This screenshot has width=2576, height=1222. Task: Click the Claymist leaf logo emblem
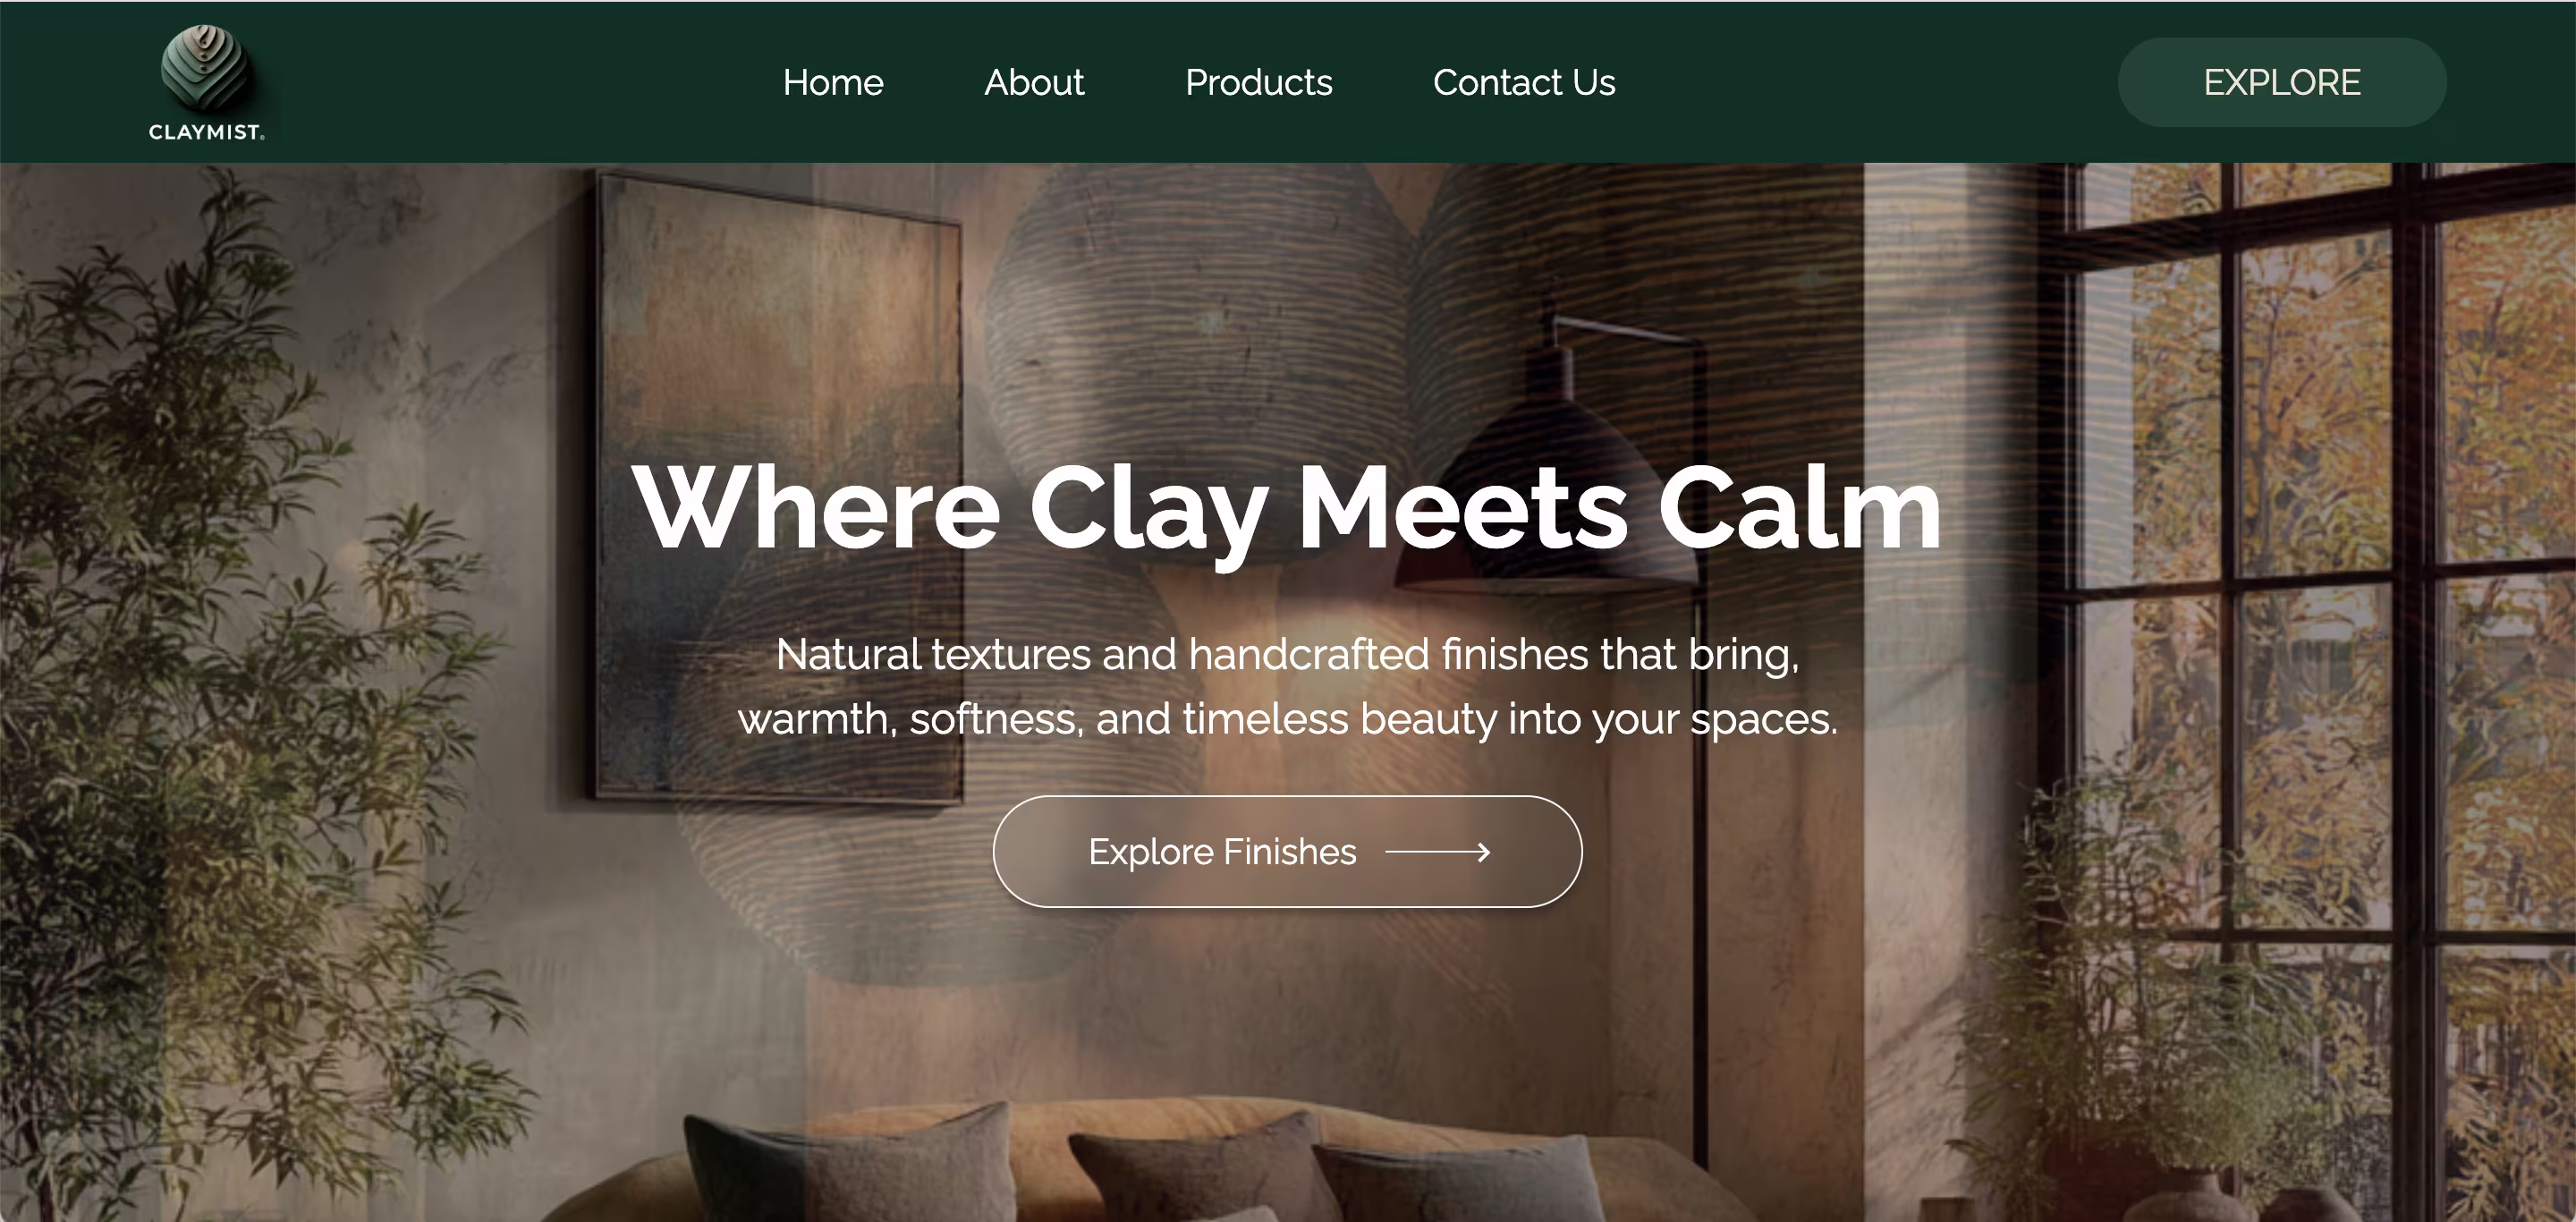[205, 66]
